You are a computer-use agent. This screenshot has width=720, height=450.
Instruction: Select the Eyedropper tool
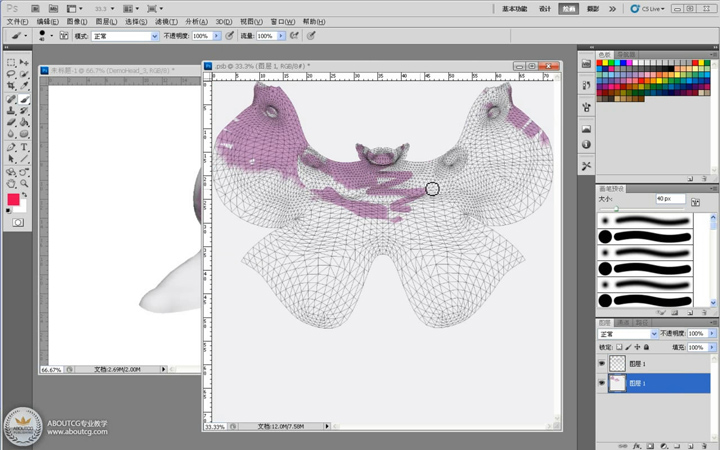point(24,86)
